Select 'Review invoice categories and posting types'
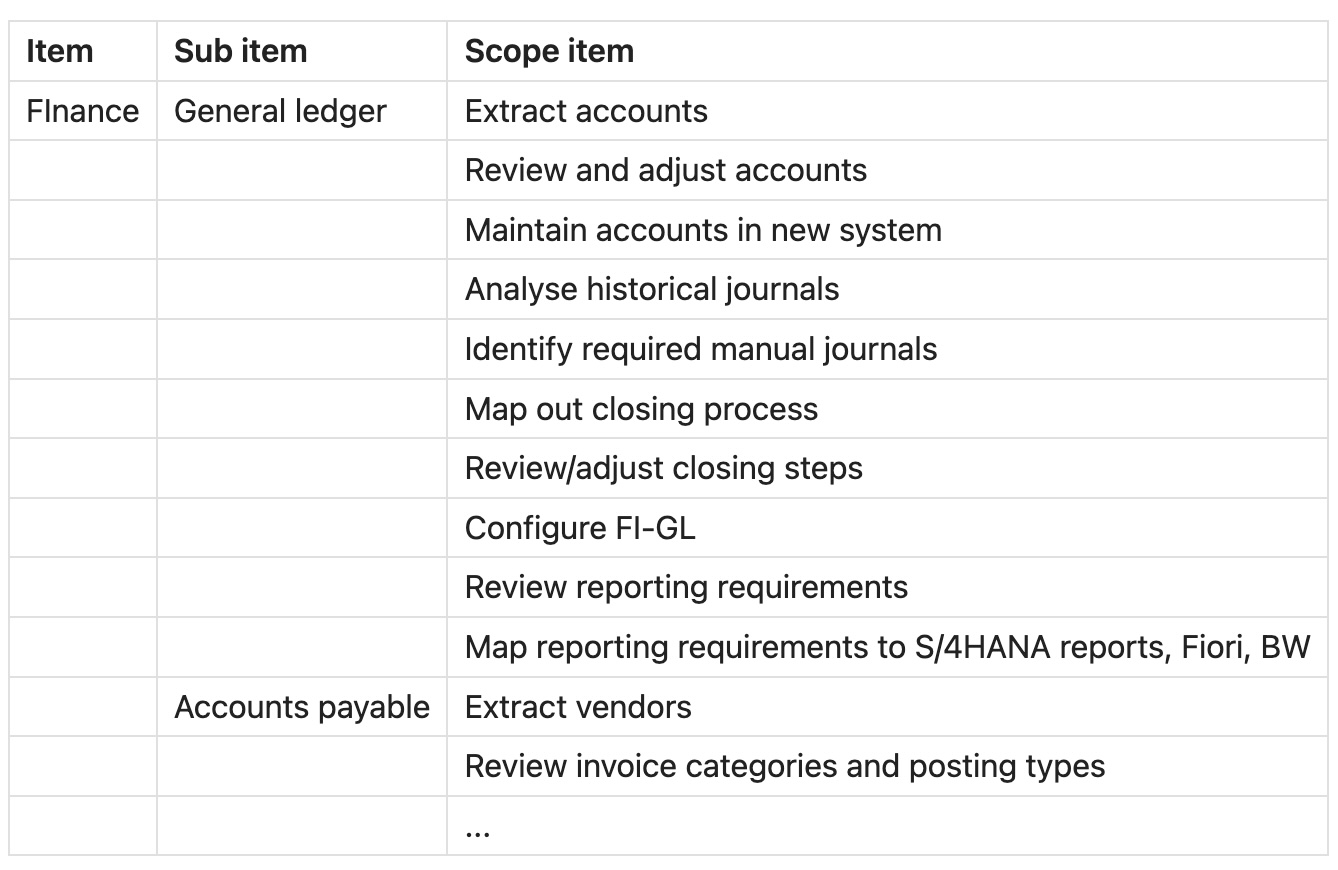 (887, 766)
